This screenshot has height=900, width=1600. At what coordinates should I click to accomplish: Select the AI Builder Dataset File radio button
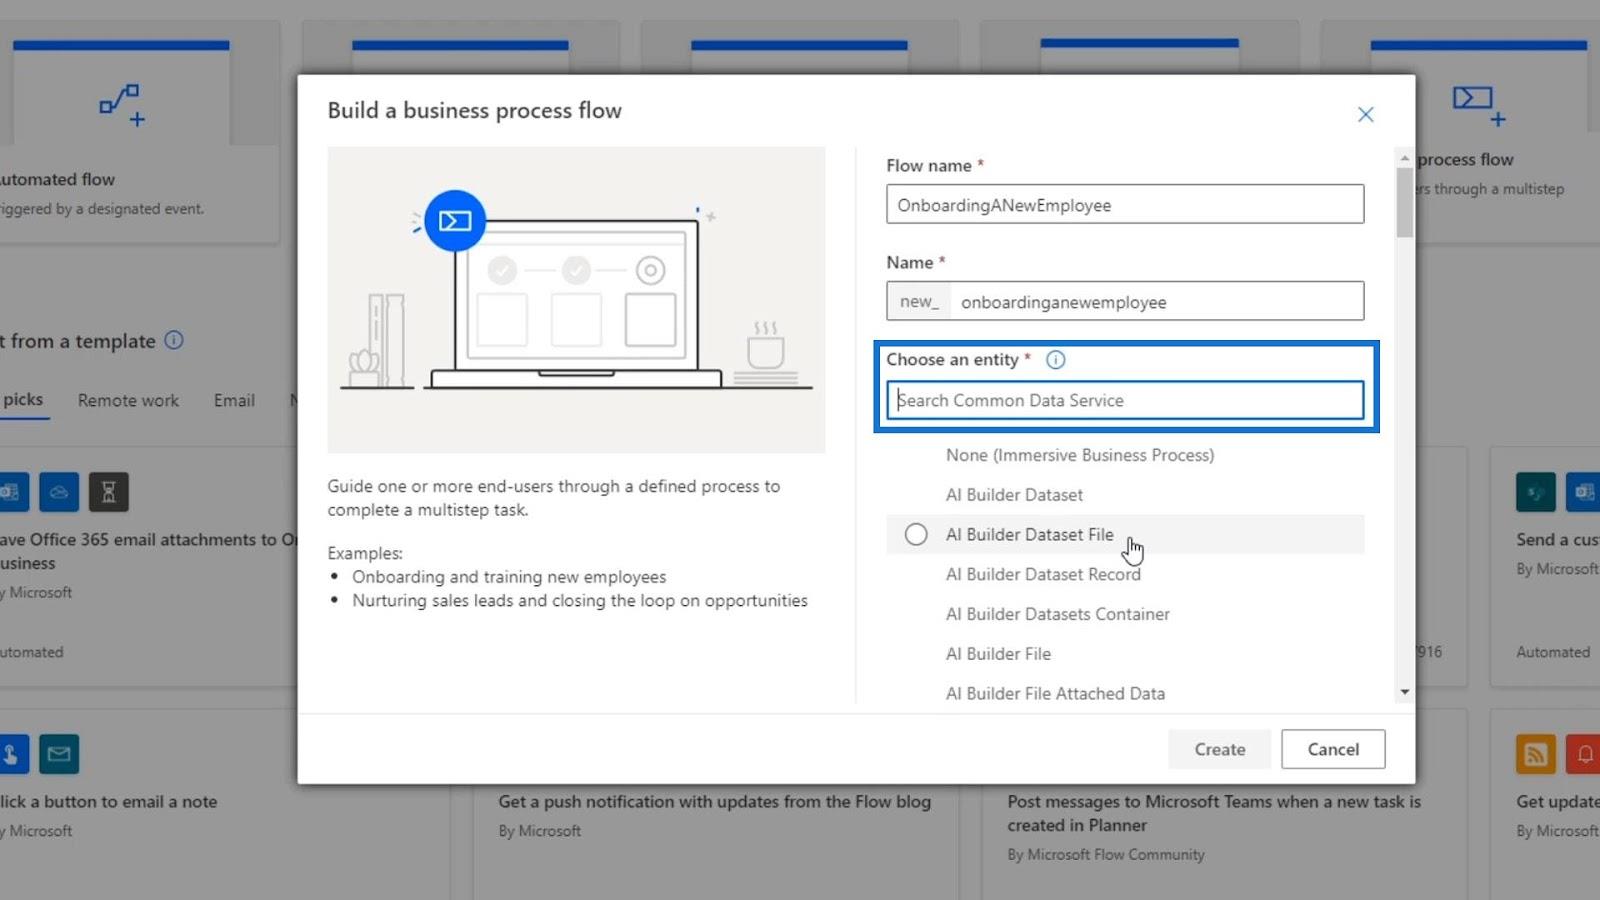coord(916,534)
